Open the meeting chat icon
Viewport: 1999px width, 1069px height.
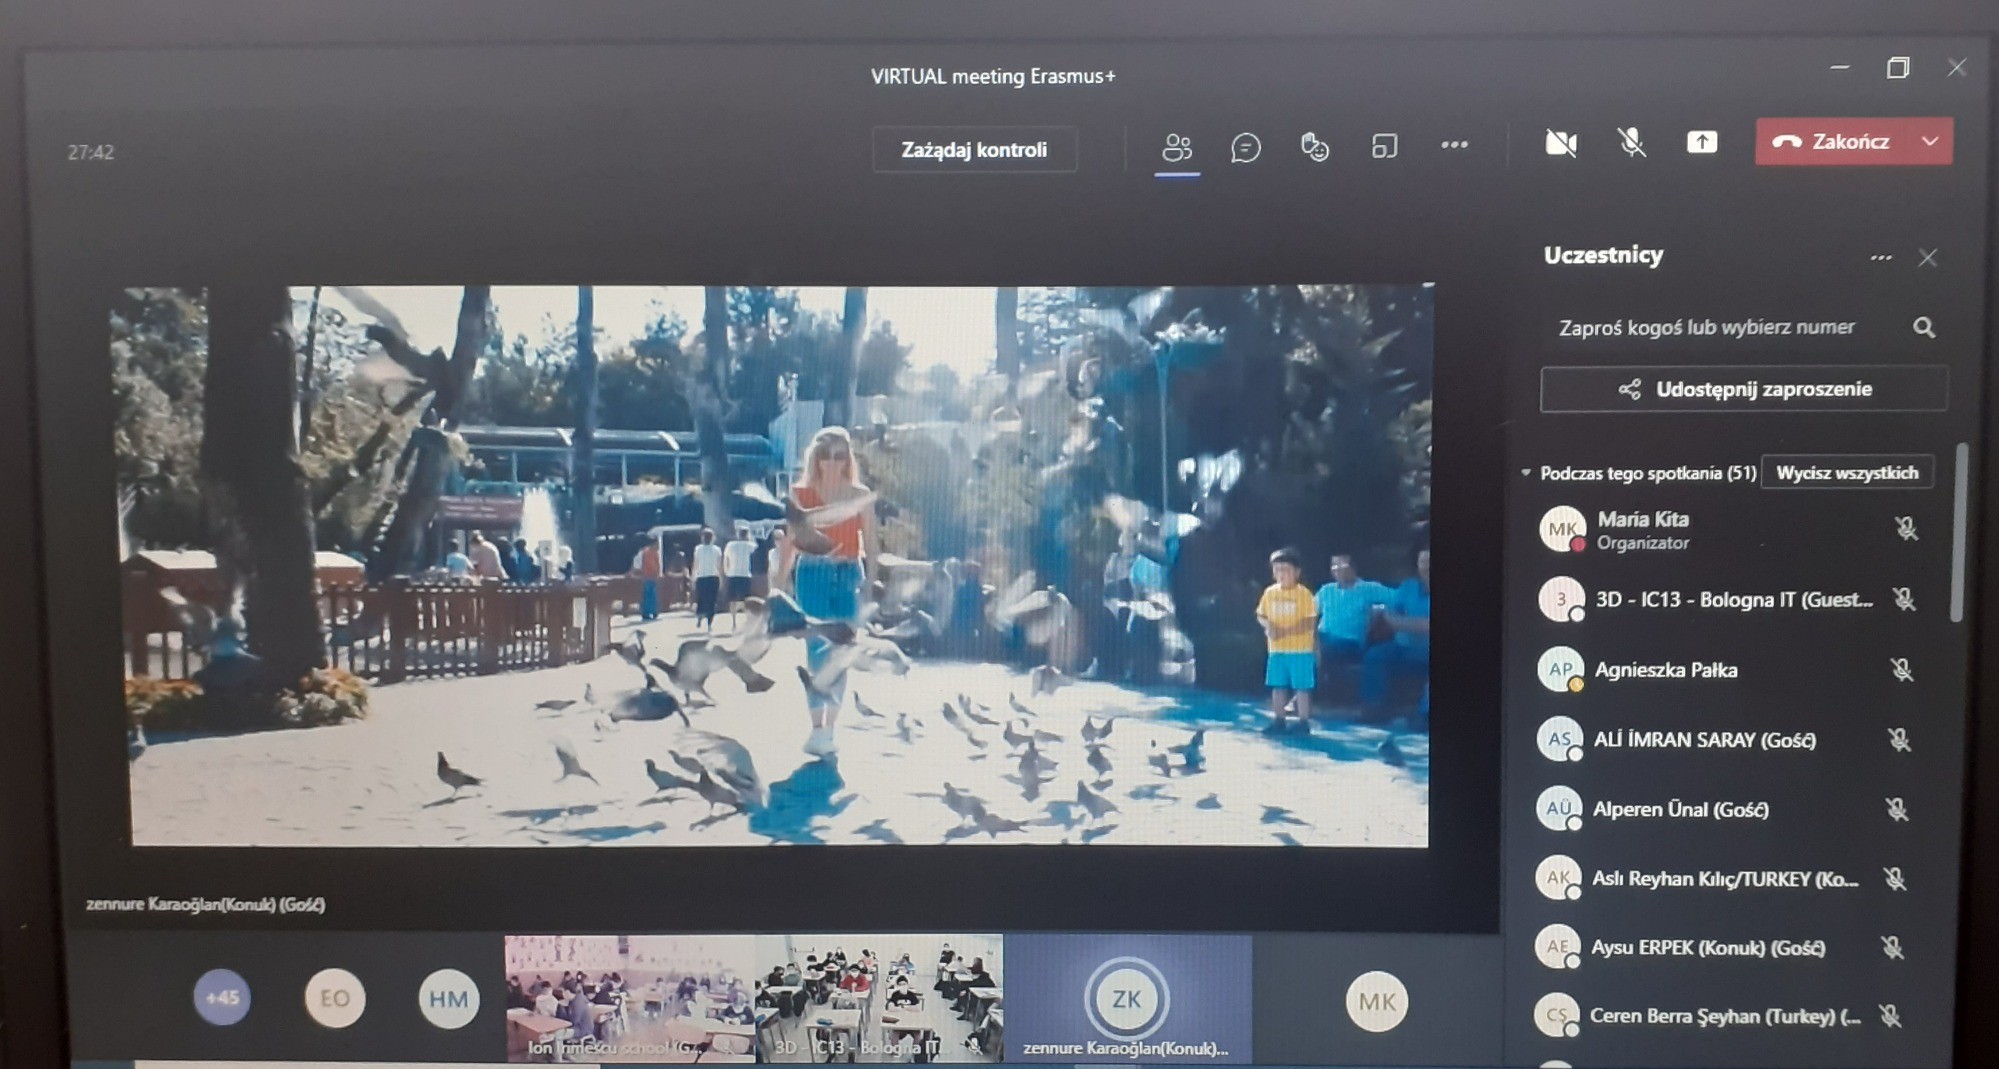coord(1245,148)
